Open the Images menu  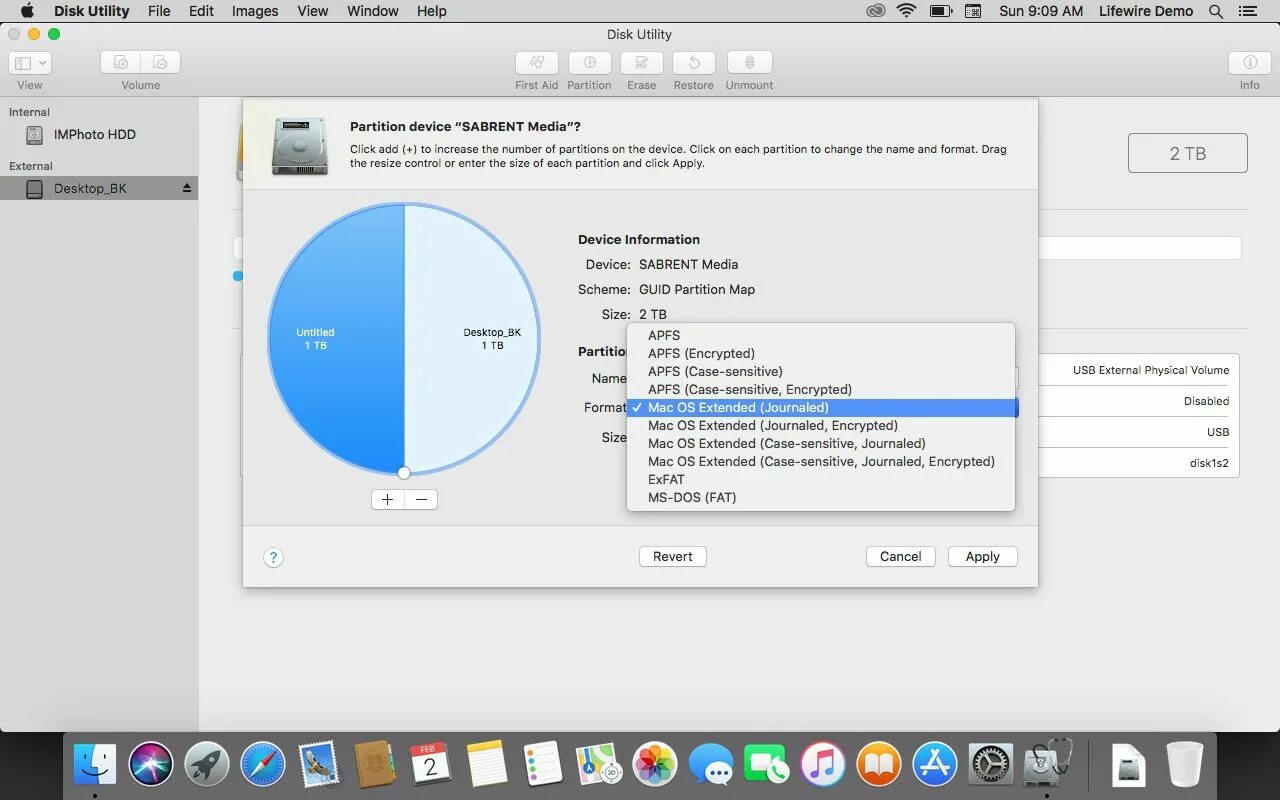255,11
